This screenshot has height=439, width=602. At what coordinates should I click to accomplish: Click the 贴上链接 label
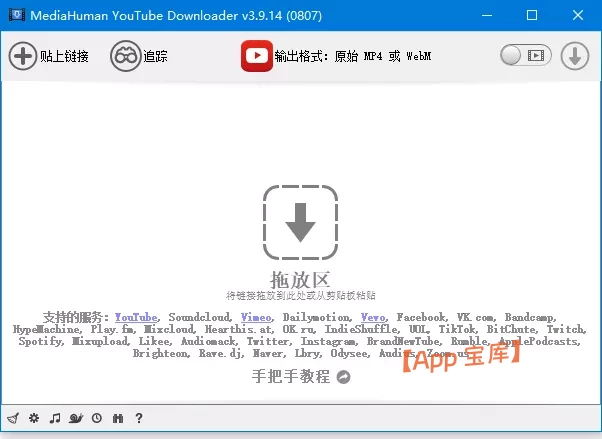64,56
